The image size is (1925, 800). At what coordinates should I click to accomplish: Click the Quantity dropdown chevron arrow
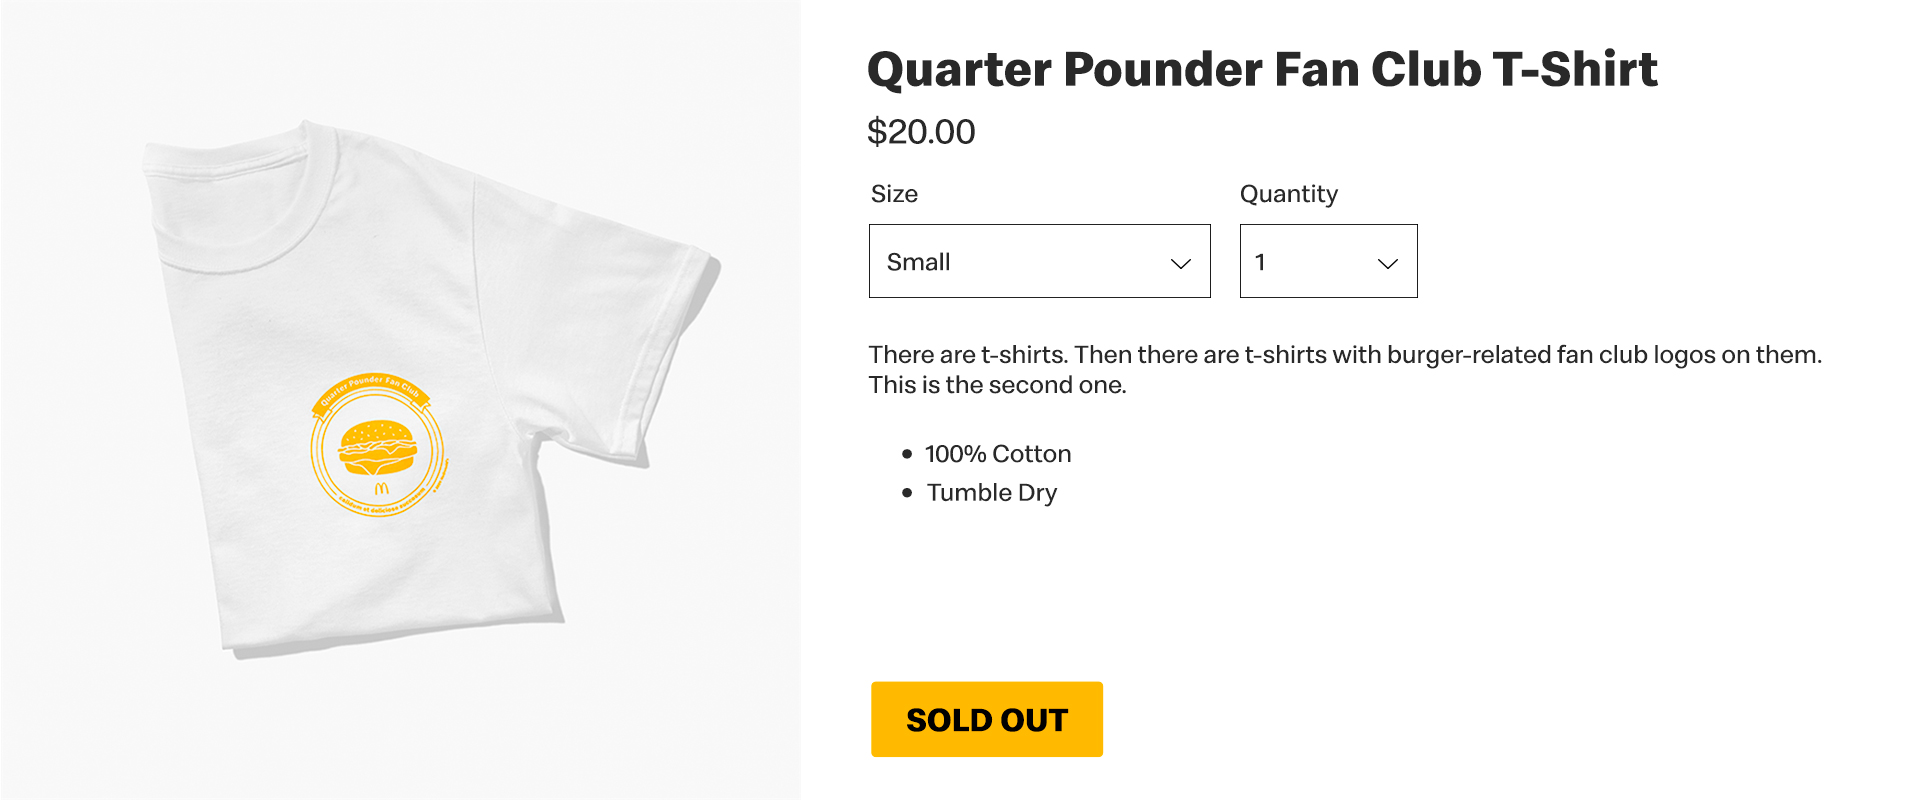coord(1388,264)
